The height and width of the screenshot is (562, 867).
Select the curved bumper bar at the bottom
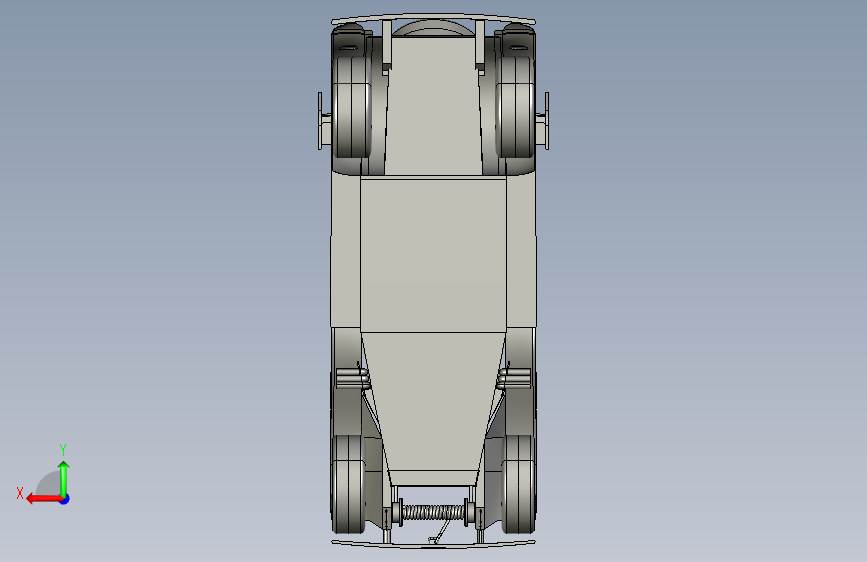tap(434, 544)
